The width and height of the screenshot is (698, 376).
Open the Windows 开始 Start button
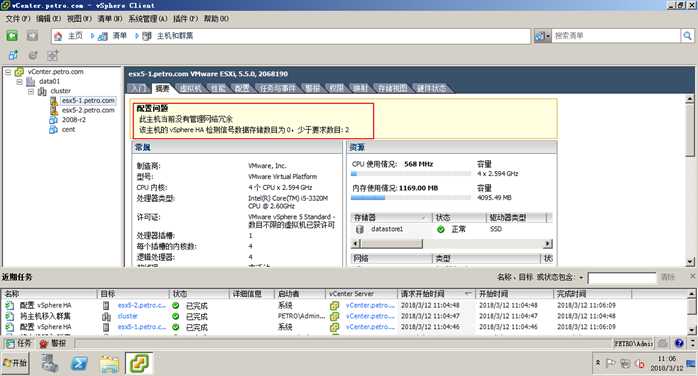pyautogui.click(x=15, y=363)
